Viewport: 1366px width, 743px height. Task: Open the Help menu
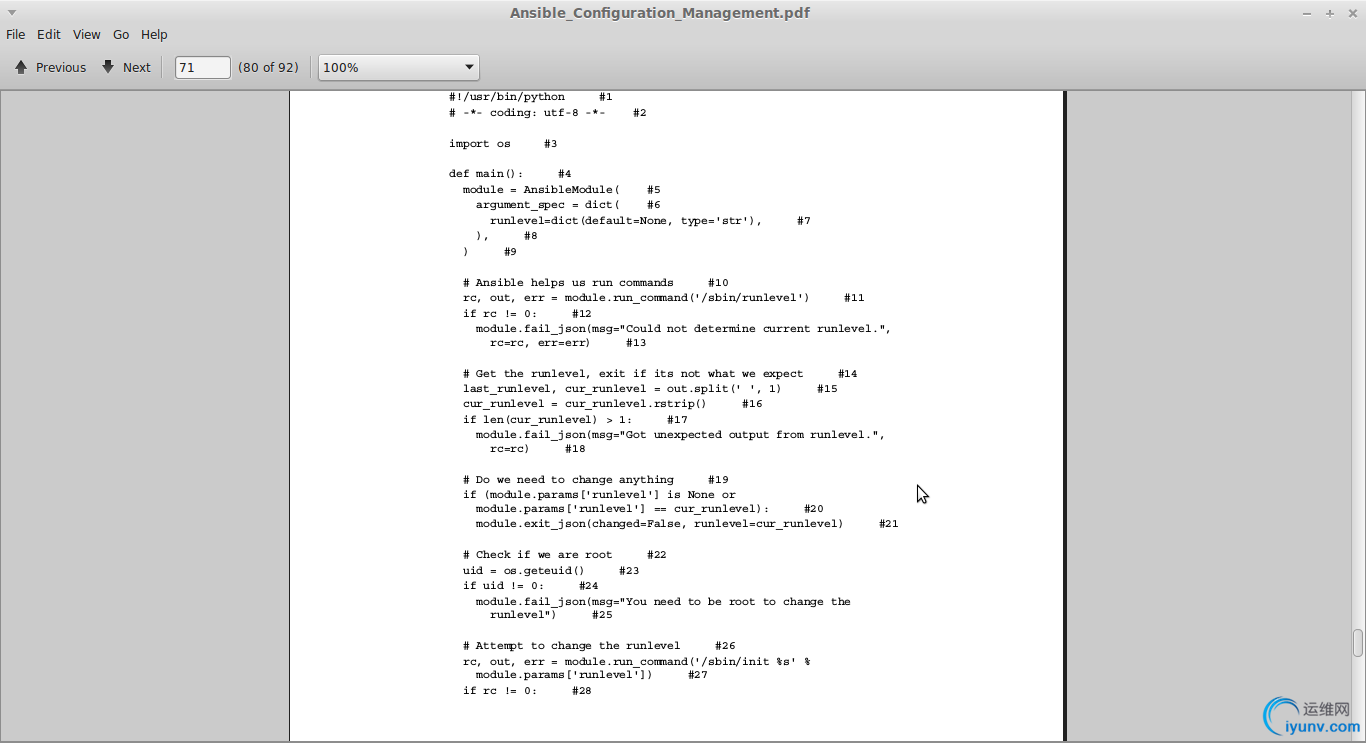(x=154, y=34)
